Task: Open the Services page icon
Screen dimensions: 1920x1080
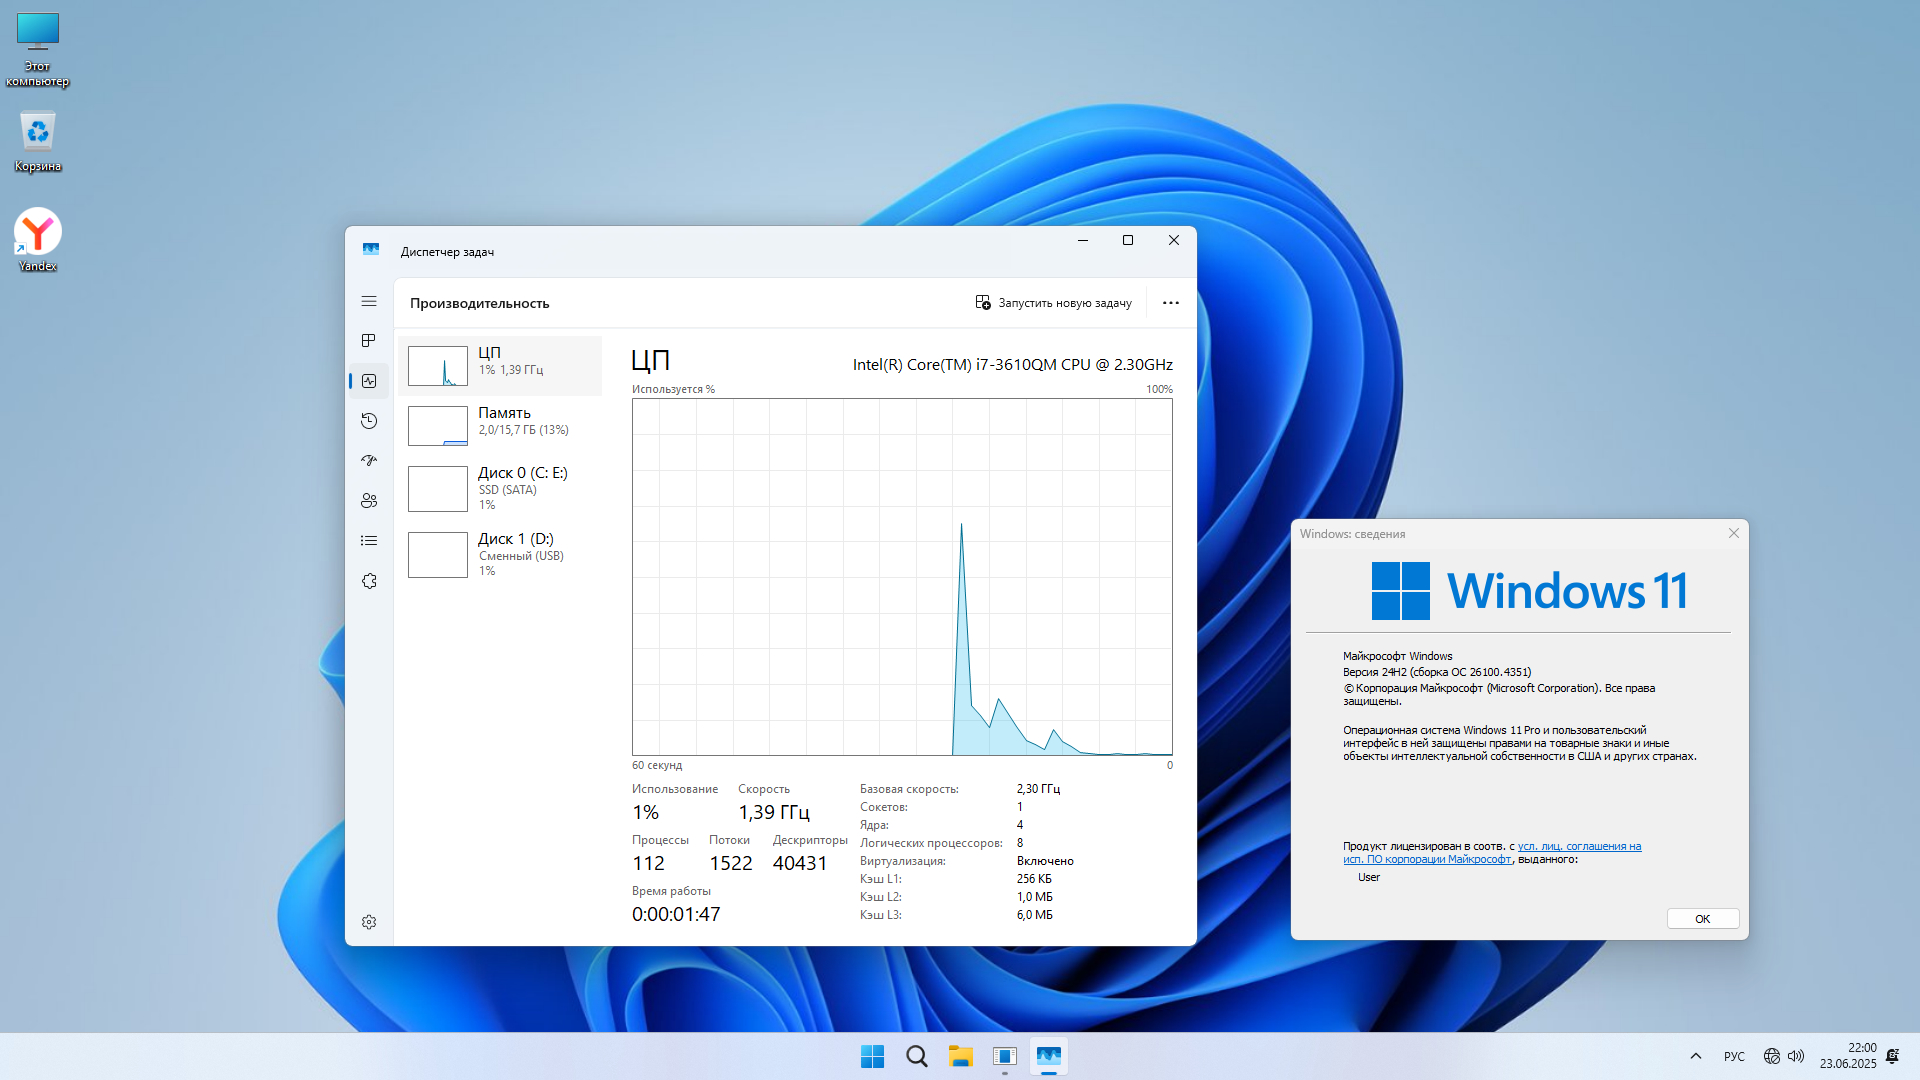Action: click(x=369, y=581)
